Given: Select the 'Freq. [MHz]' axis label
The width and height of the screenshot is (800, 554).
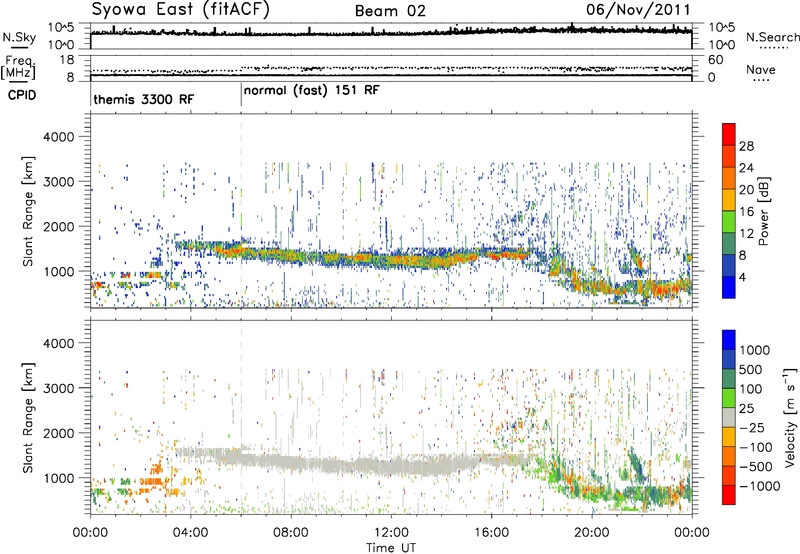Looking at the screenshot, I should click(18, 67).
